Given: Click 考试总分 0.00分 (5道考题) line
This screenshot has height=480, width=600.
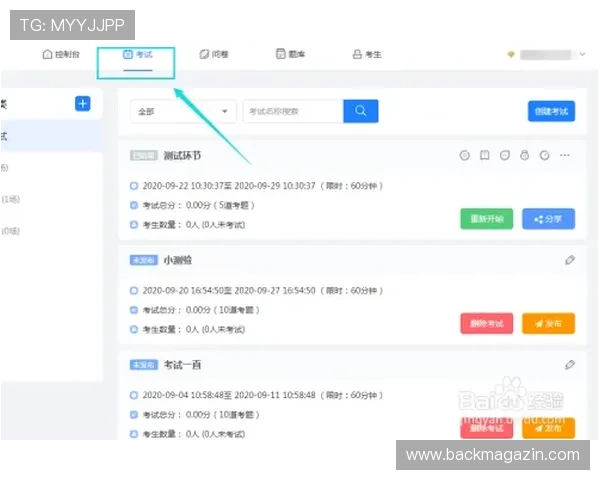Looking at the screenshot, I should 199,205.
